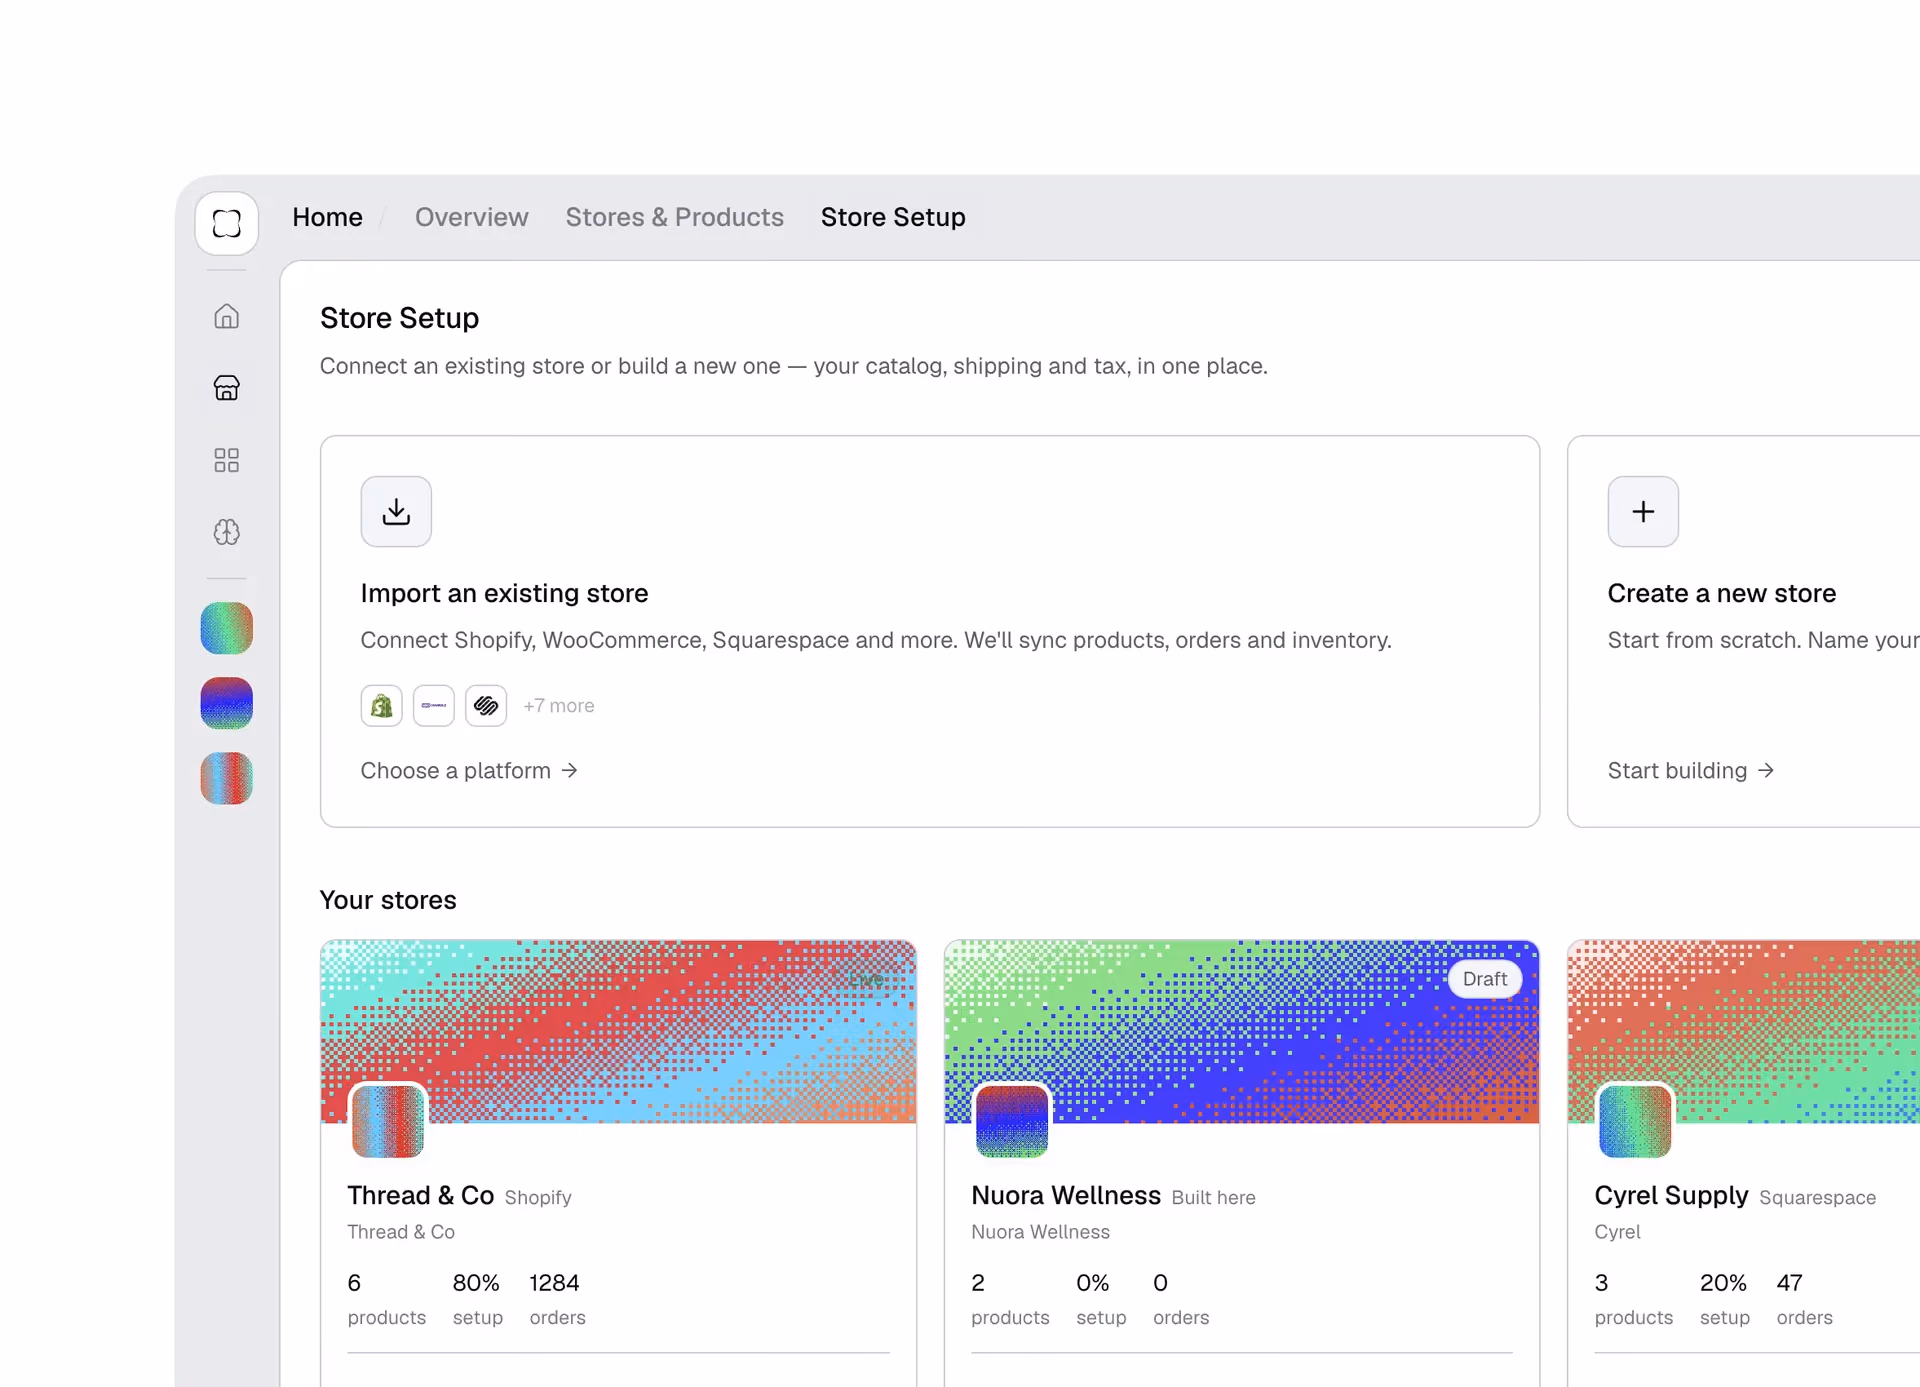The image size is (1920, 1387).
Task: Click the Your stores section heading
Action: [388, 900]
